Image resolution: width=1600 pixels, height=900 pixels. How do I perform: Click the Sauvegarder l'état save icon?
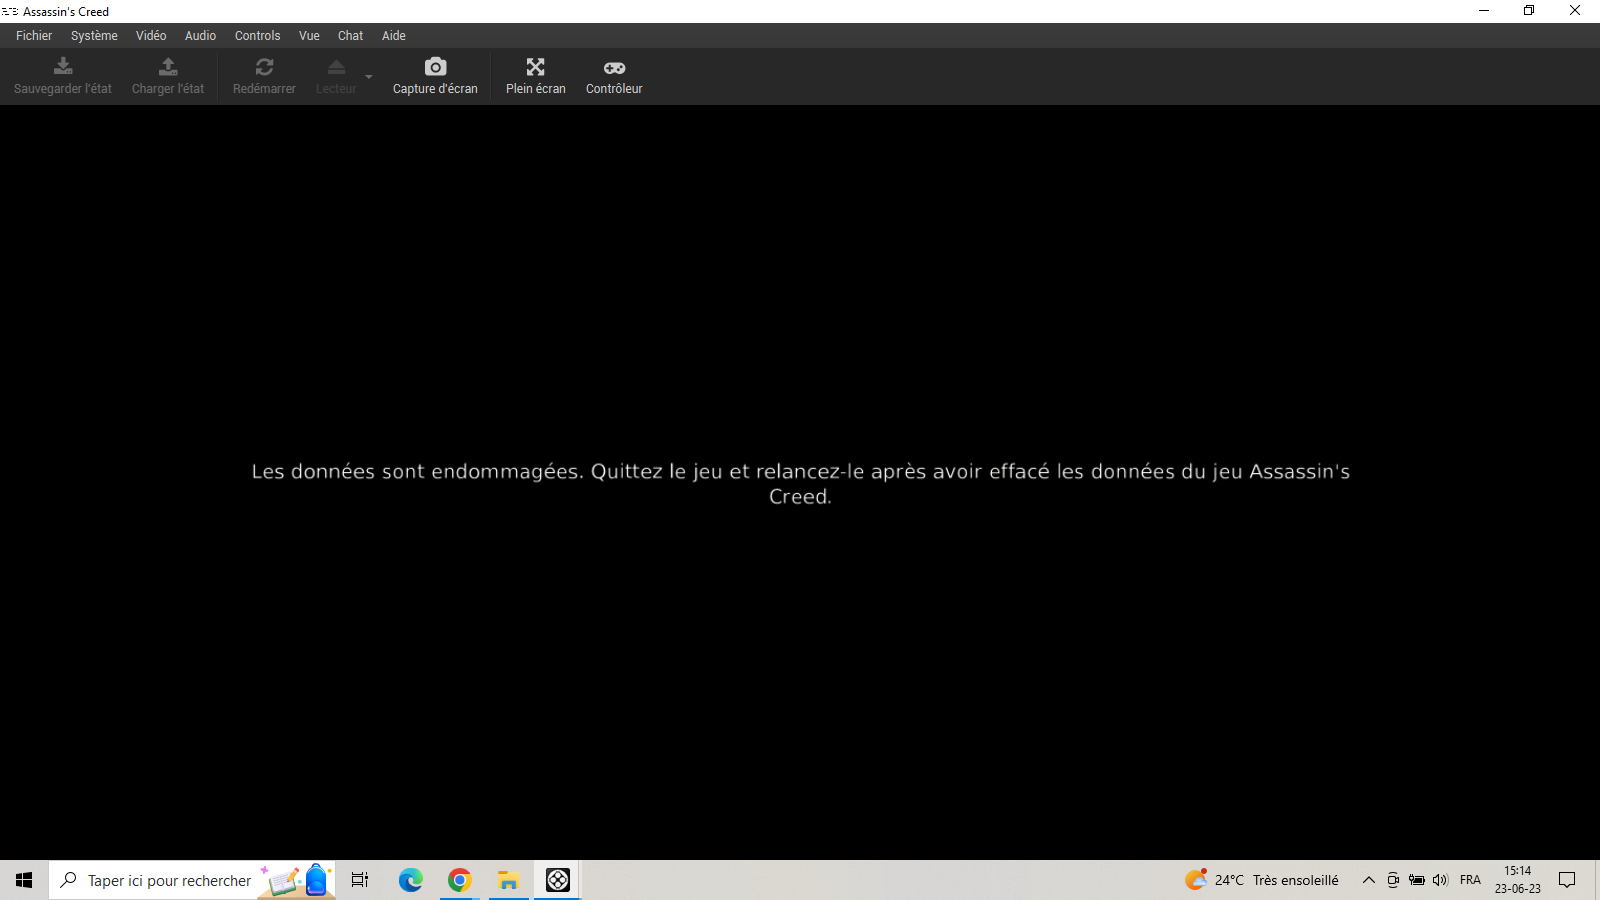coord(63,67)
